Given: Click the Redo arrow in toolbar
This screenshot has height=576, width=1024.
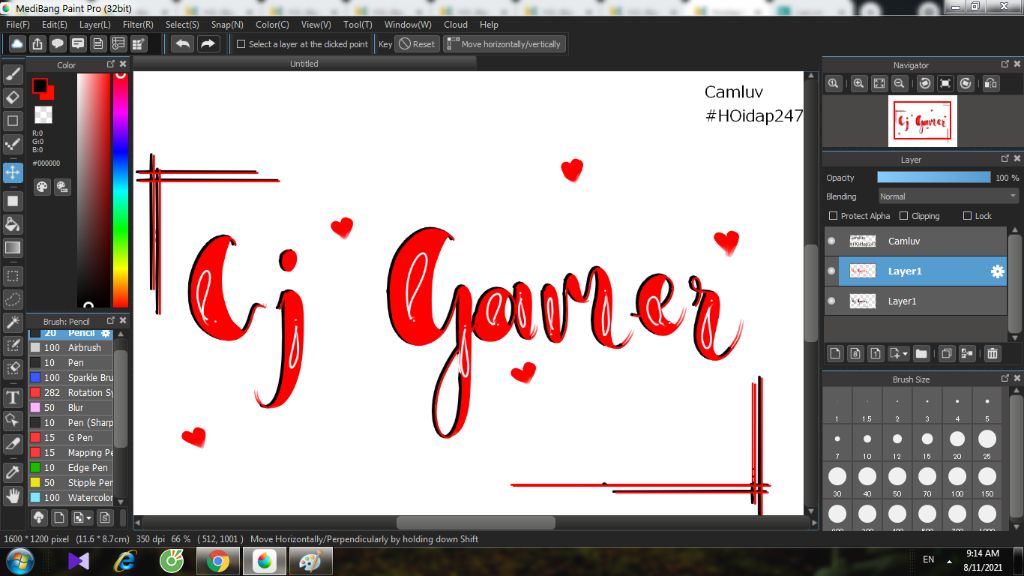Looking at the screenshot, I should 208,44.
